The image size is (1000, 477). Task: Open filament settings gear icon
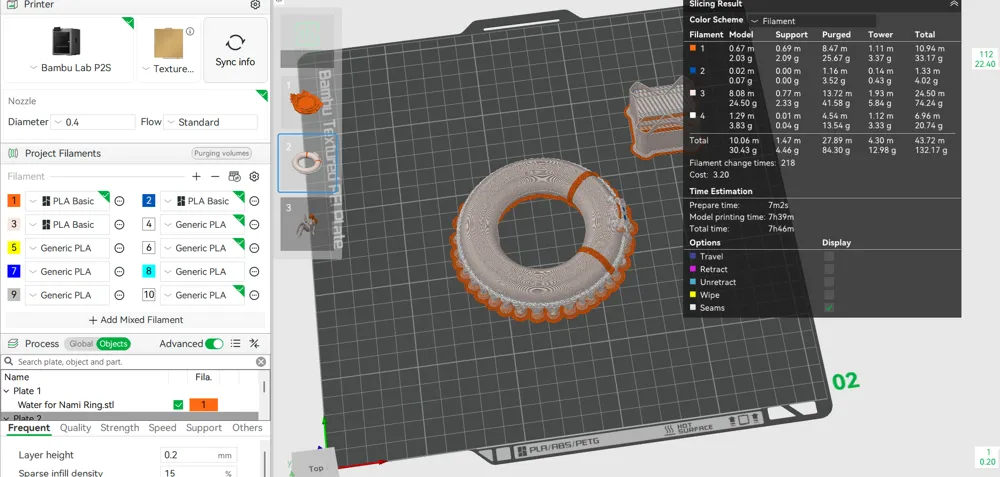[x=254, y=177]
